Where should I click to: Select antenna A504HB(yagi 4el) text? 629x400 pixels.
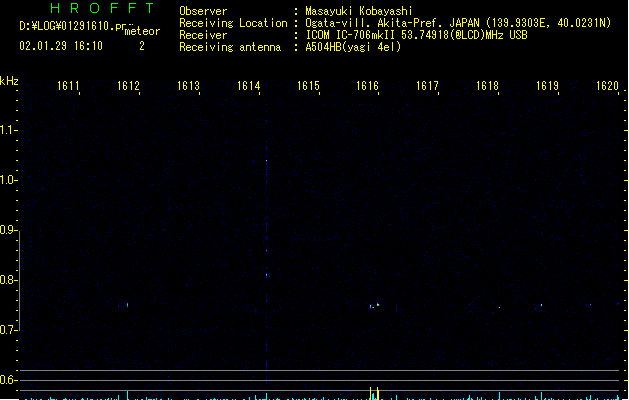coord(353,47)
